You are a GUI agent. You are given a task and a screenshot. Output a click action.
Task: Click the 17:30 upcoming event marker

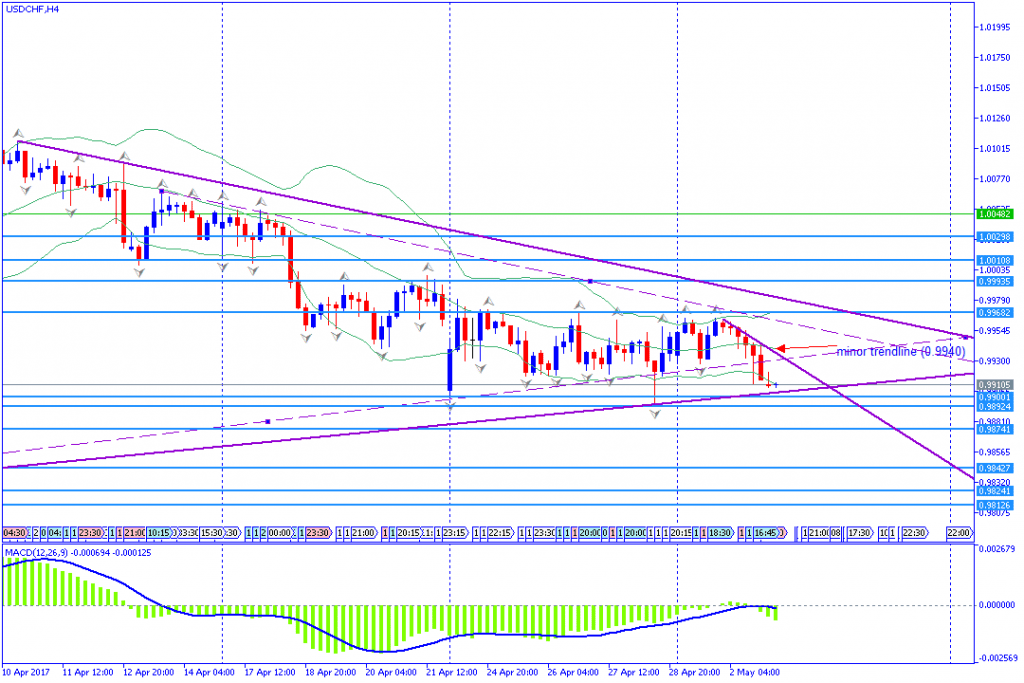click(x=860, y=533)
